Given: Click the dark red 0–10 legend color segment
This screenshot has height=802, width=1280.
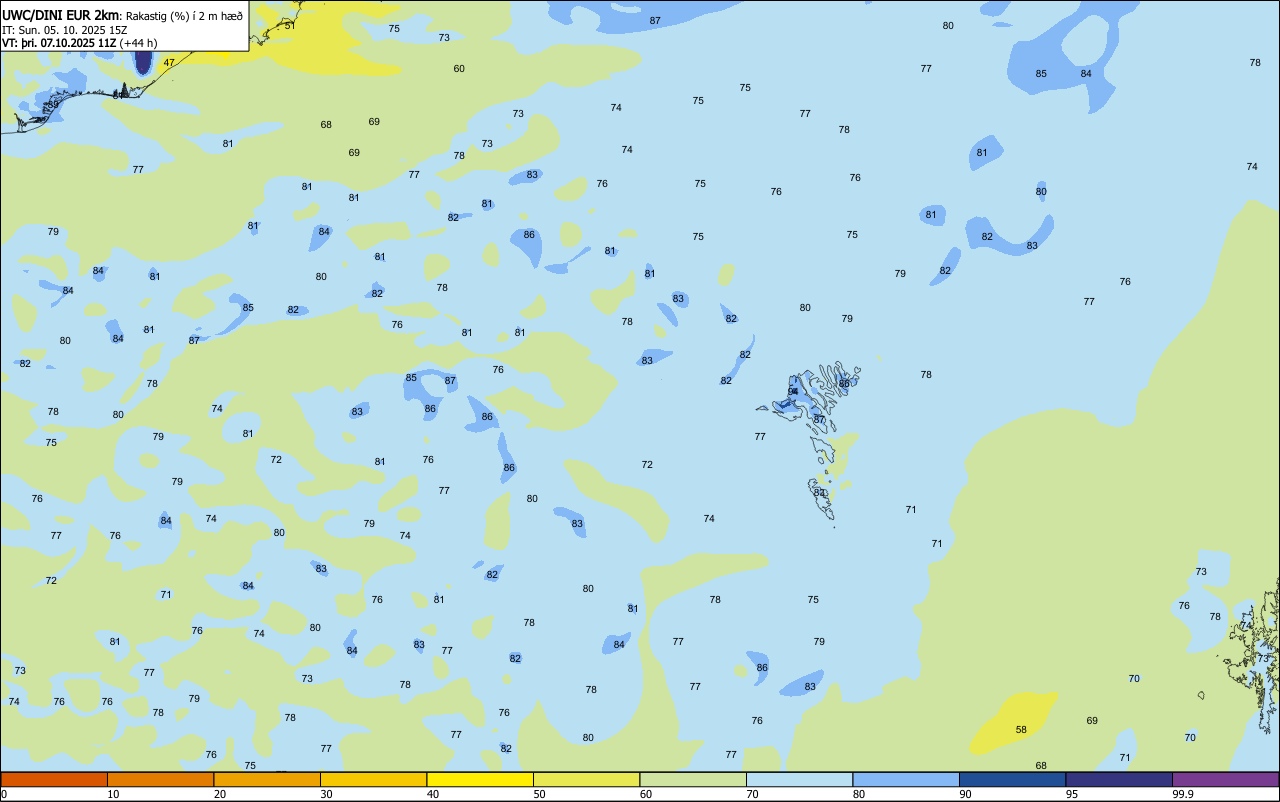Looking at the screenshot, I should tap(54, 779).
